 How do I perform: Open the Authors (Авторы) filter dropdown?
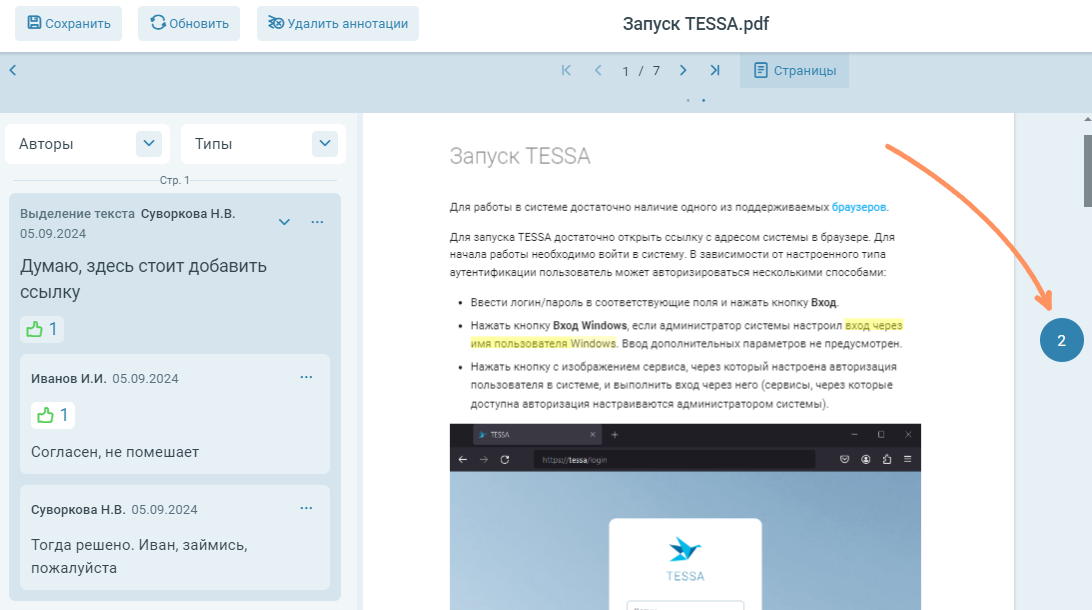click(148, 144)
